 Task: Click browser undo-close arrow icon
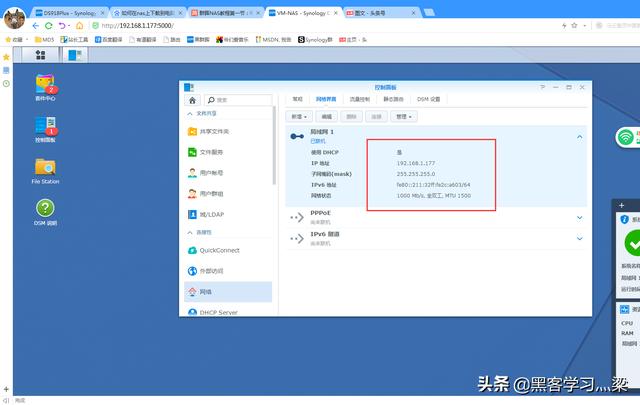tap(62, 26)
